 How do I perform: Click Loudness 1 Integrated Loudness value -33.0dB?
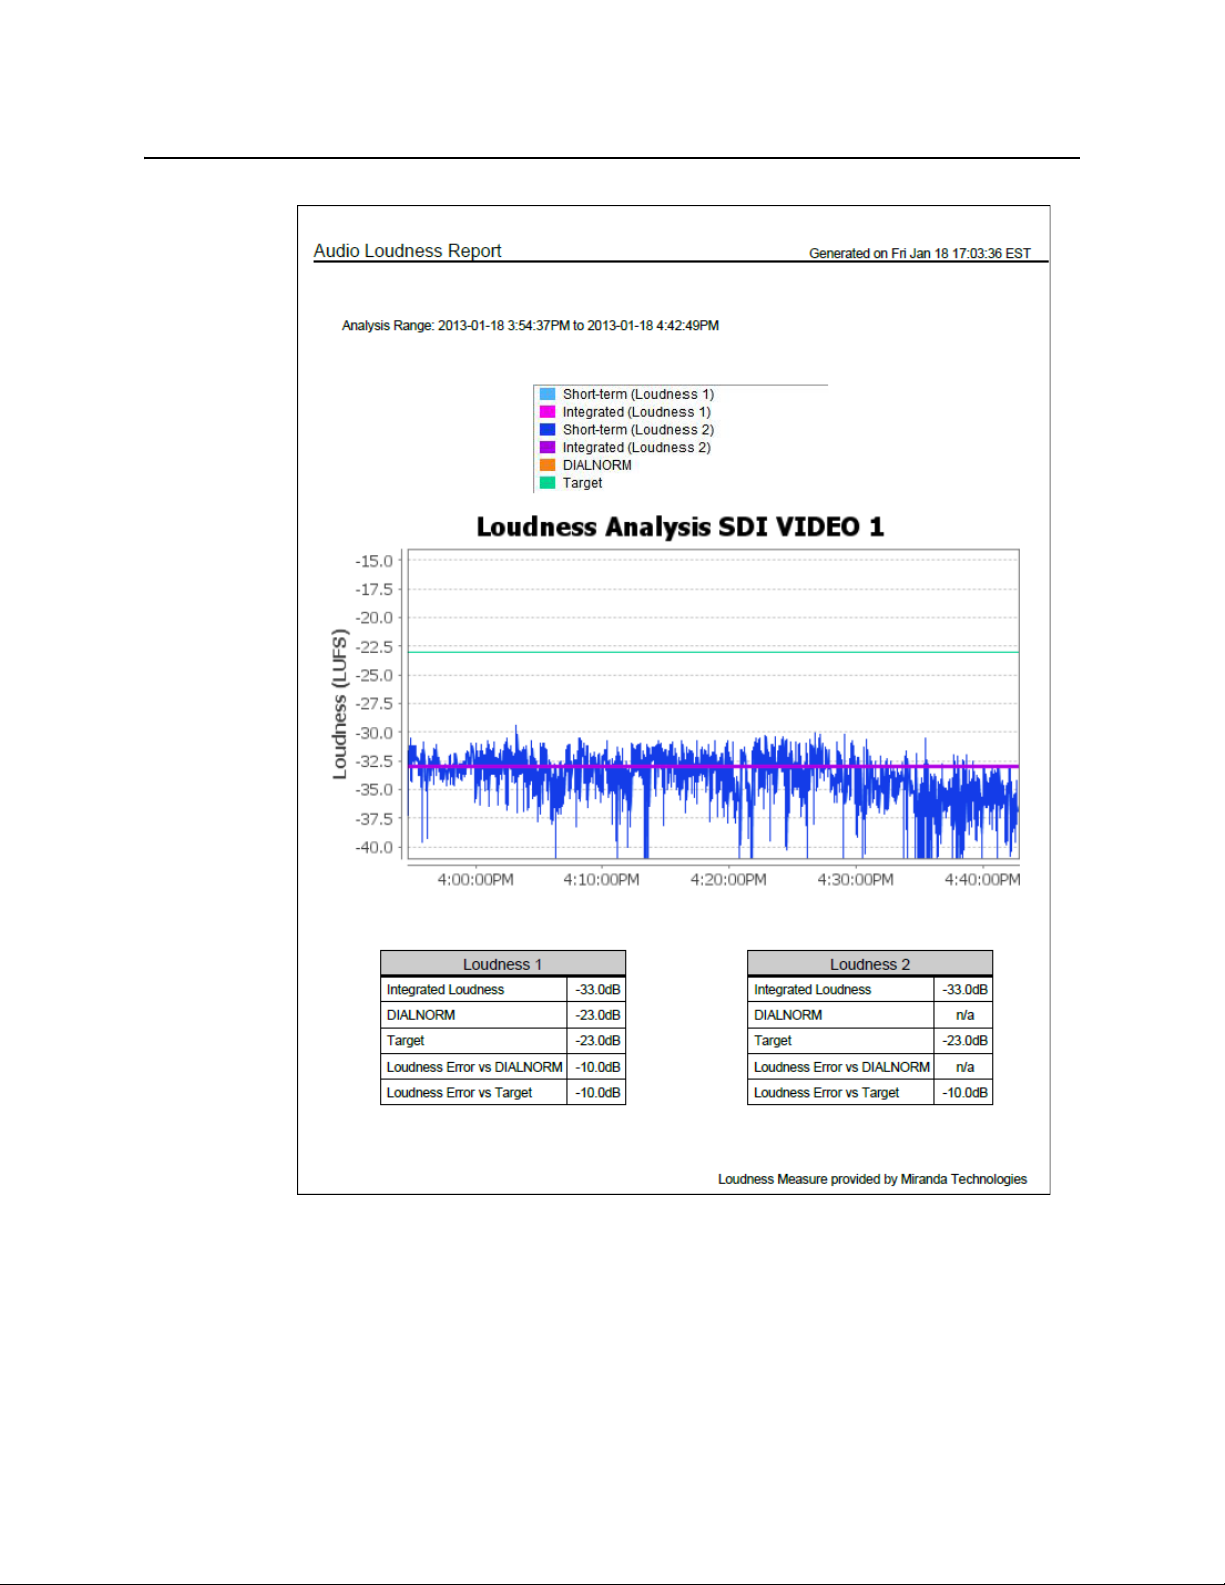pos(597,990)
